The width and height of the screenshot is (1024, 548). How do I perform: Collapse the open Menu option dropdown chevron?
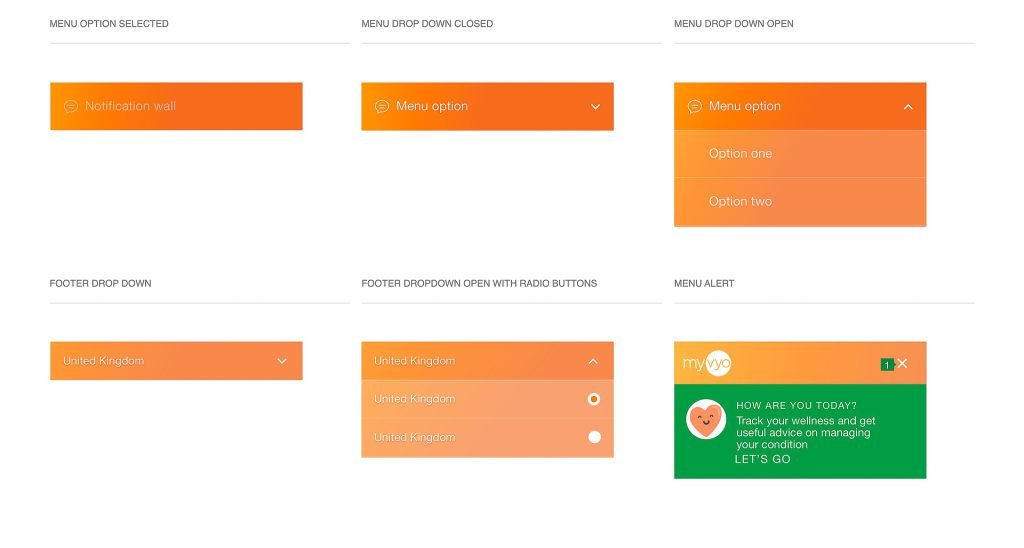pyautogui.click(x=908, y=107)
